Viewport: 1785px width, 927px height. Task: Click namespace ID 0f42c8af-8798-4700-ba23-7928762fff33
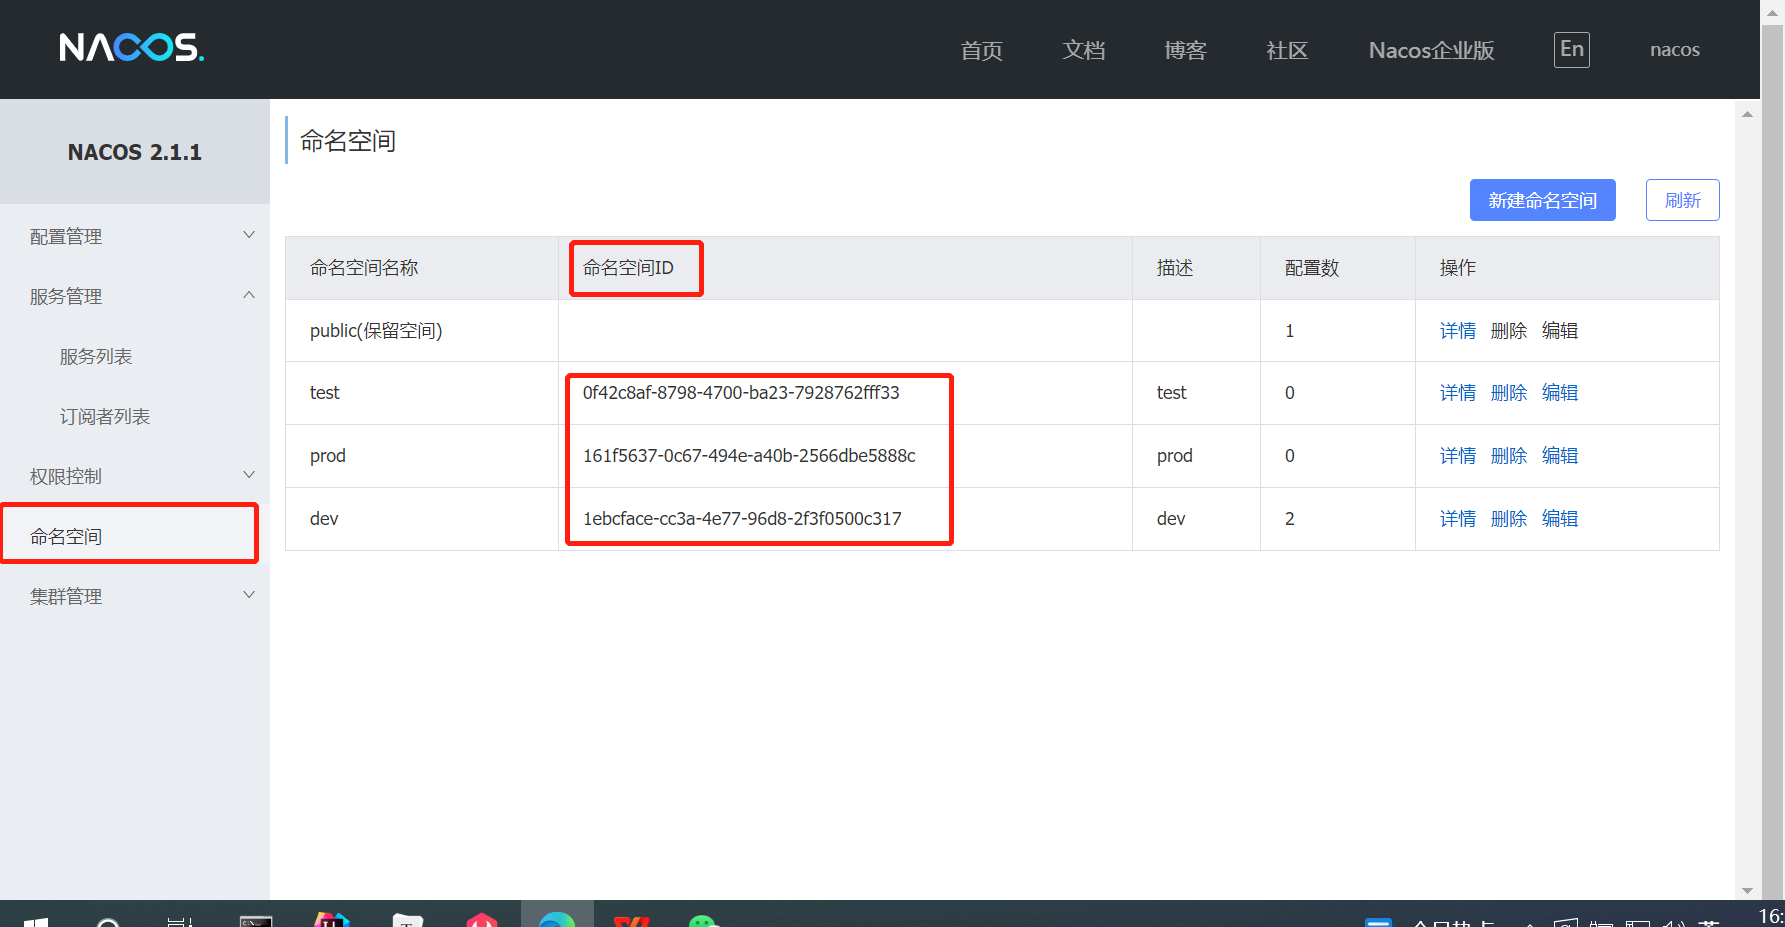pyautogui.click(x=741, y=393)
